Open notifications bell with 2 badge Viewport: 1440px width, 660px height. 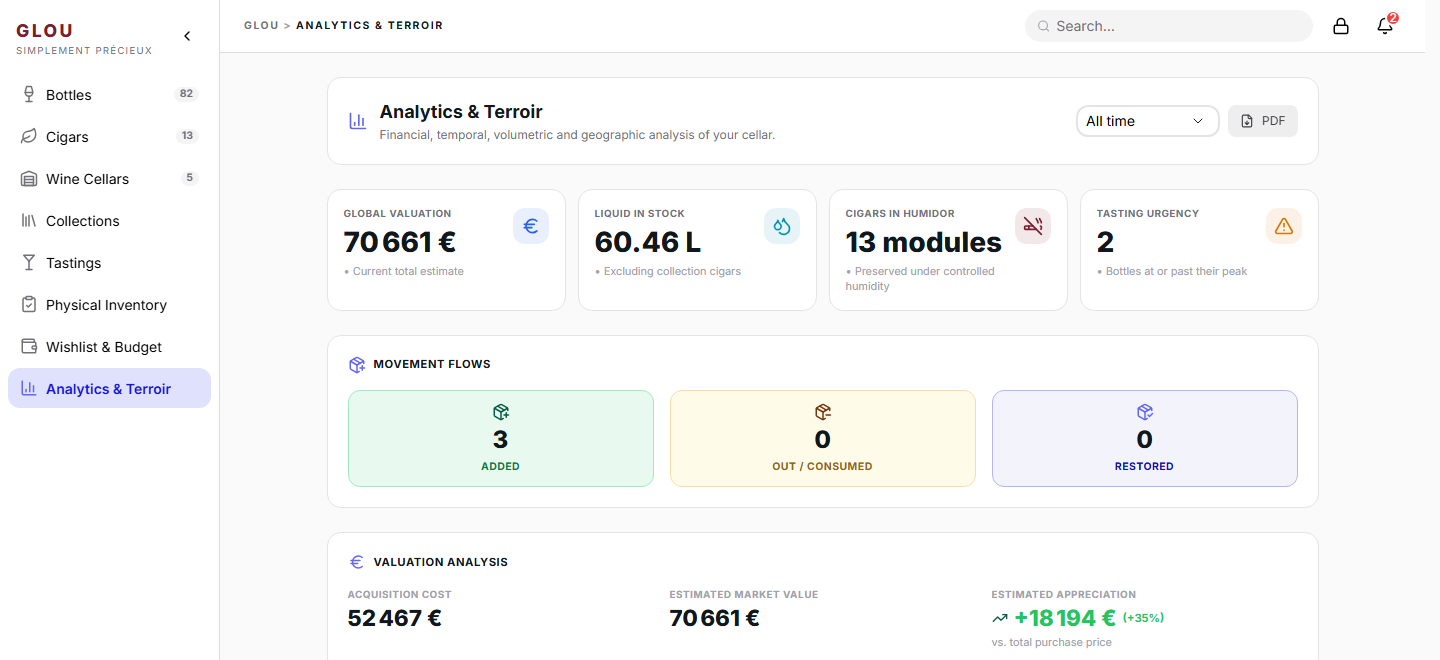coord(1386,25)
